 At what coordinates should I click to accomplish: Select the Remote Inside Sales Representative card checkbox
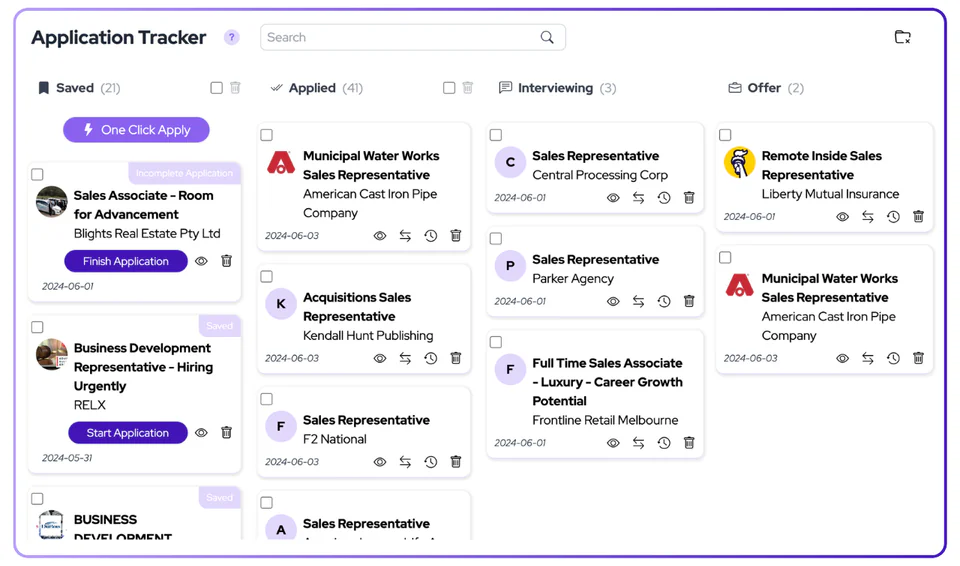725,135
